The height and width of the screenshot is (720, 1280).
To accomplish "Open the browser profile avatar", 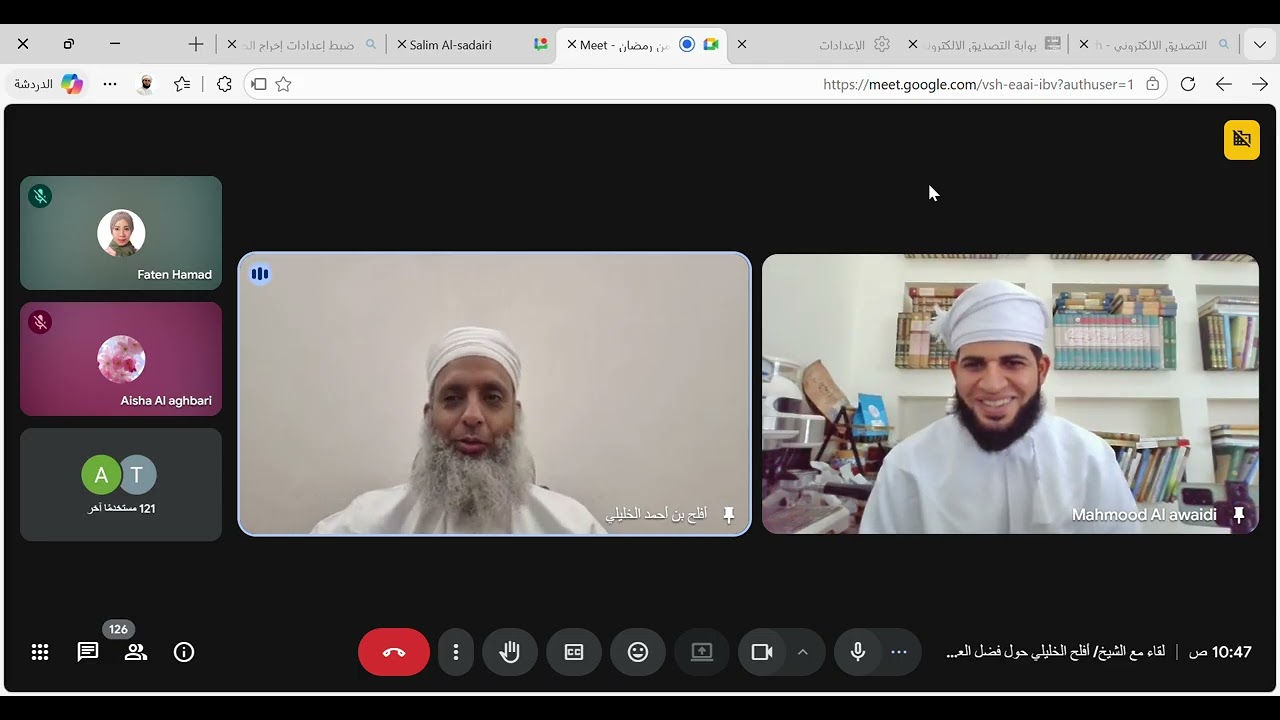I will (146, 84).
